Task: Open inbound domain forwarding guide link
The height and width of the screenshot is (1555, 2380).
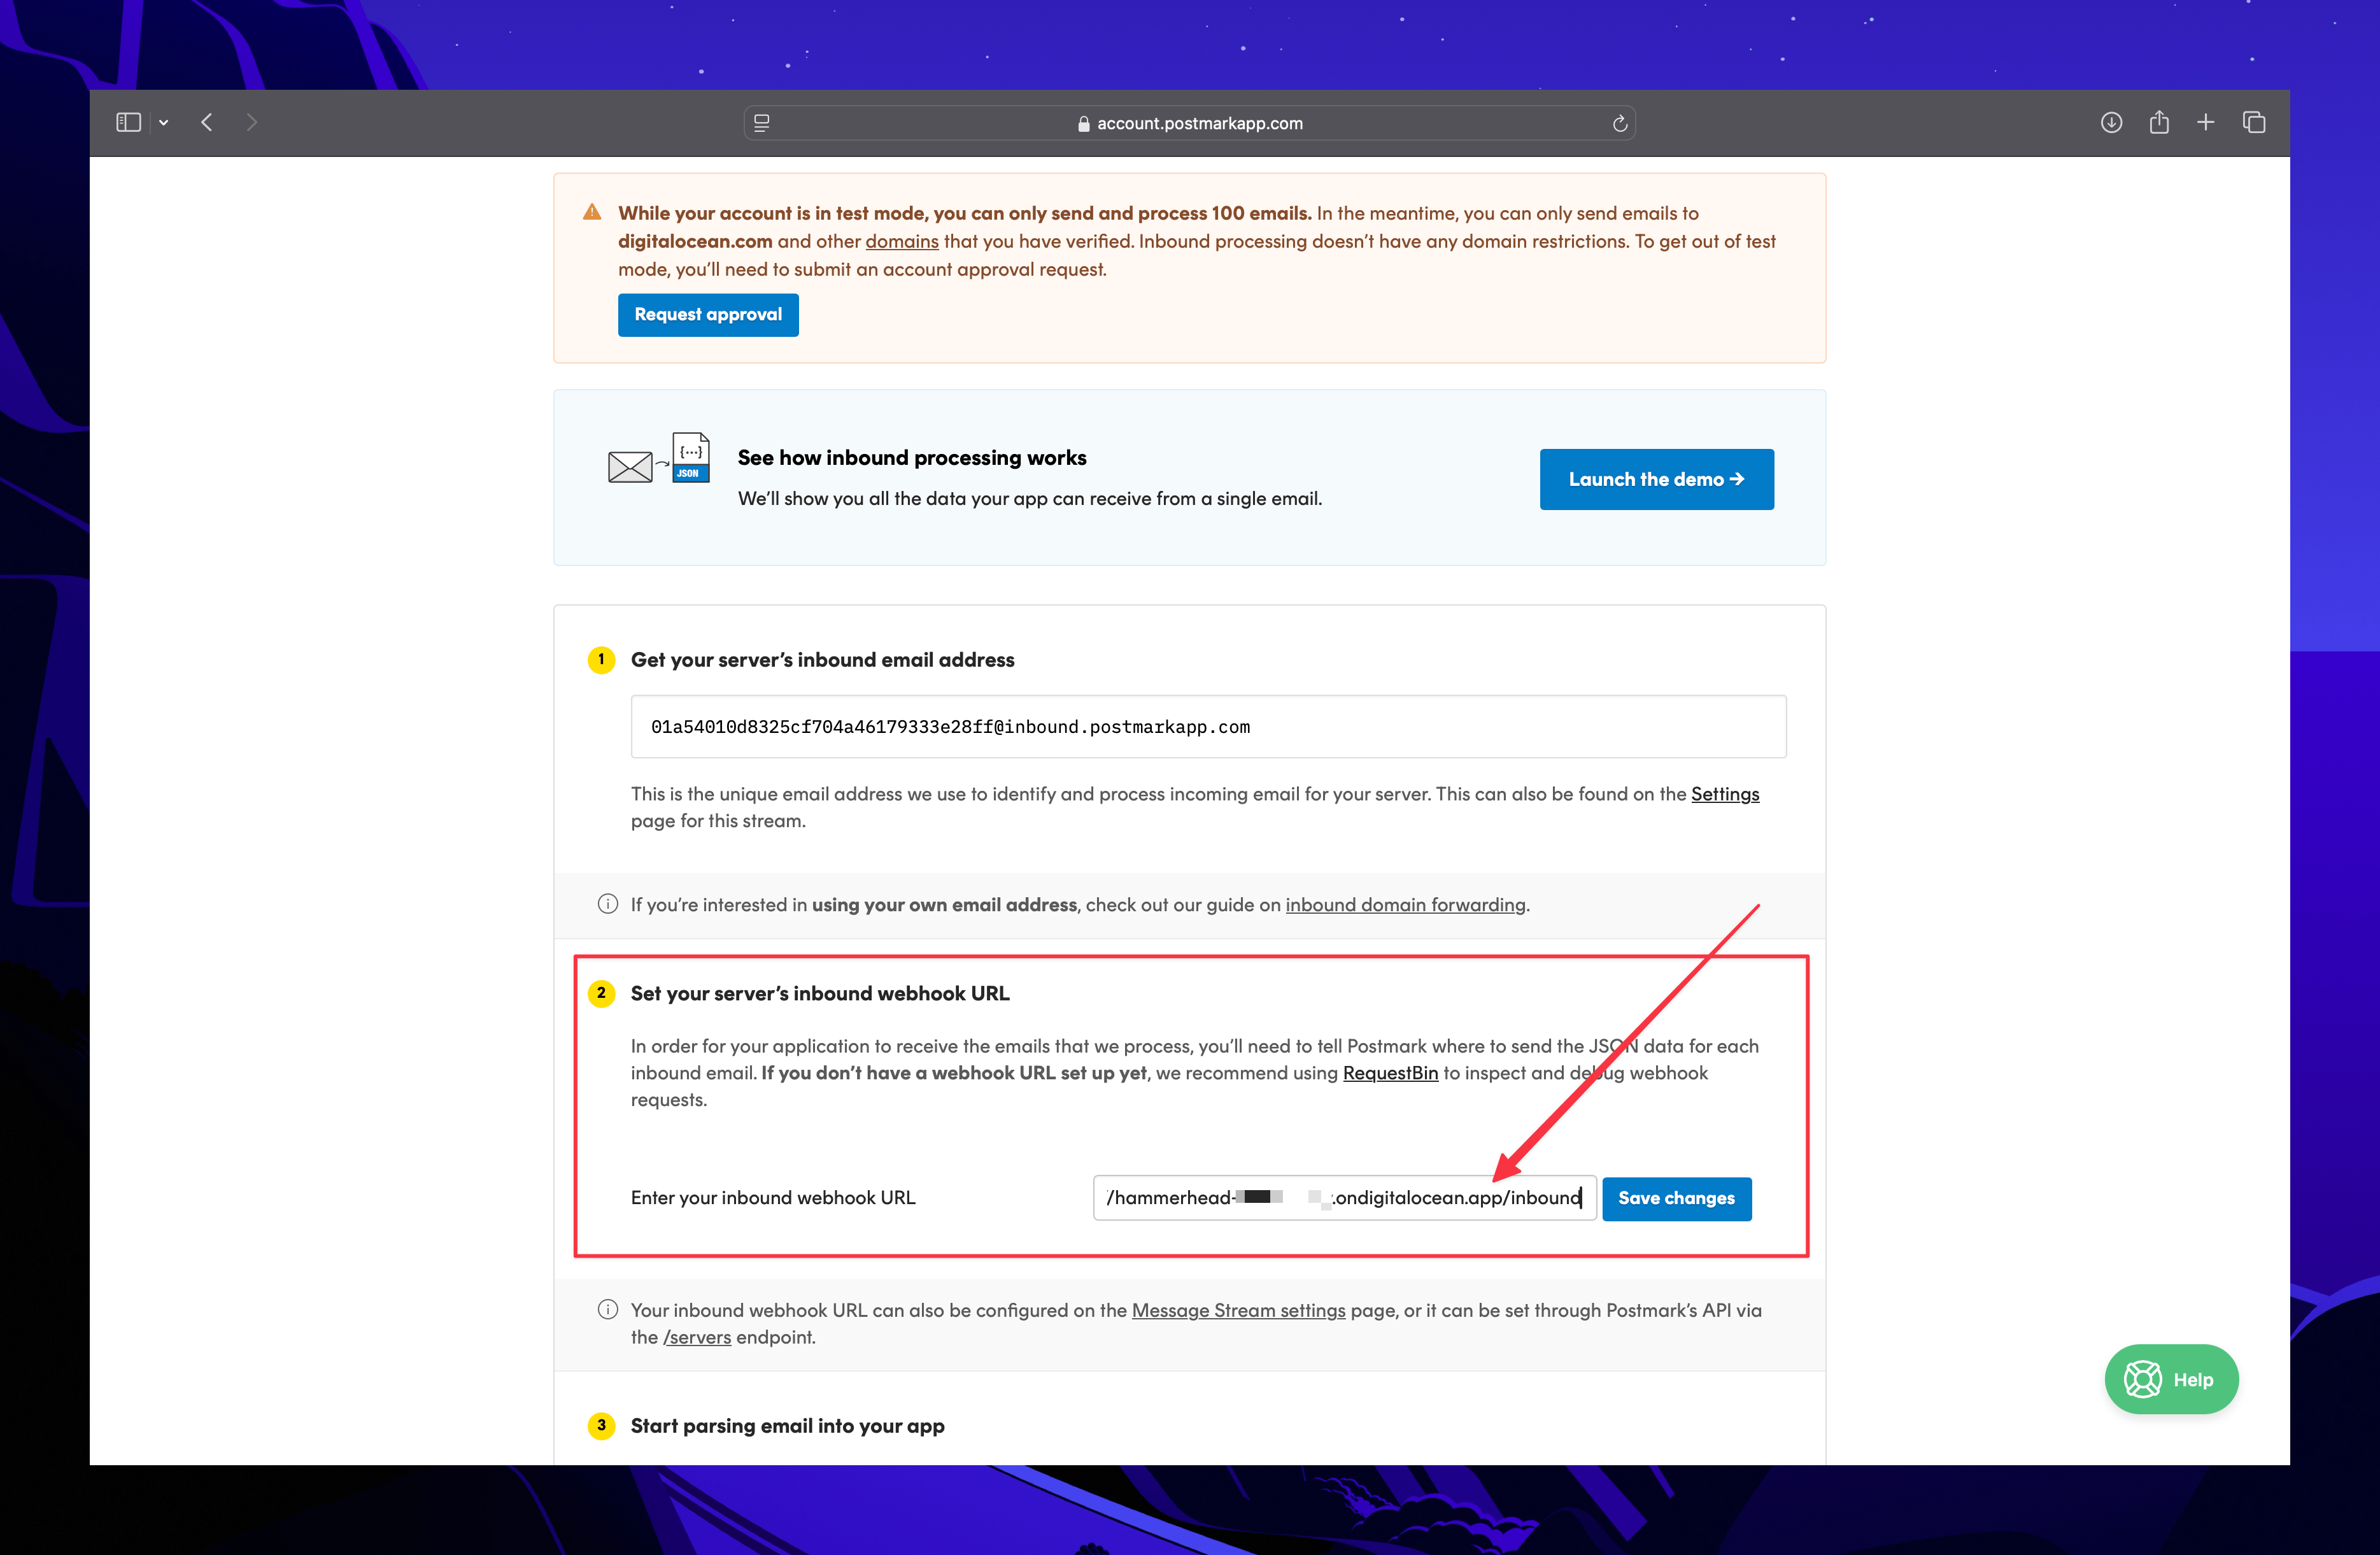Action: pos(1405,905)
